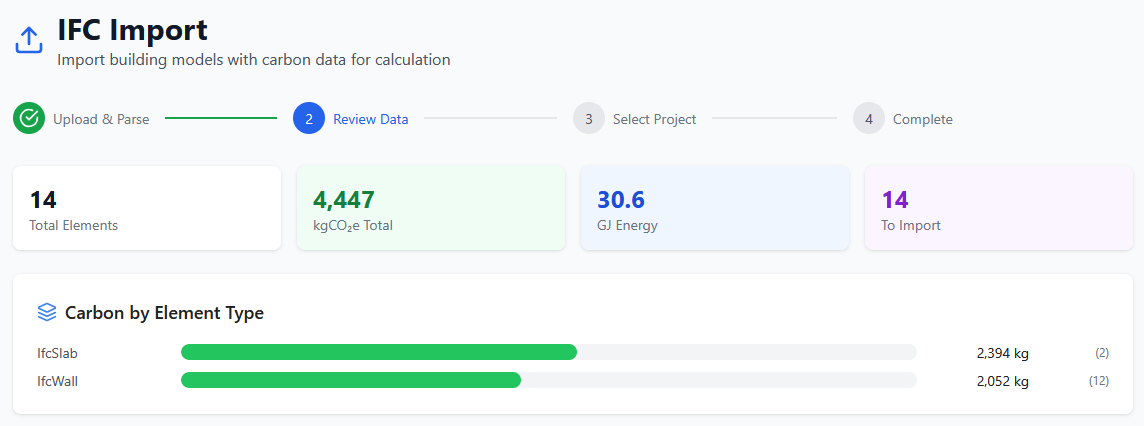Click the 2,052 kg IfcWall value

pos(1002,381)
